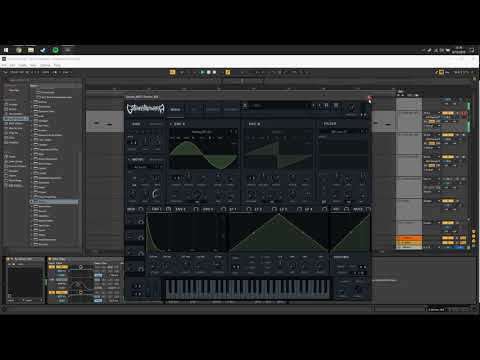Click the Stop button in transport
Viewport: 480px width, 360px height.
(x=208, y=72)
